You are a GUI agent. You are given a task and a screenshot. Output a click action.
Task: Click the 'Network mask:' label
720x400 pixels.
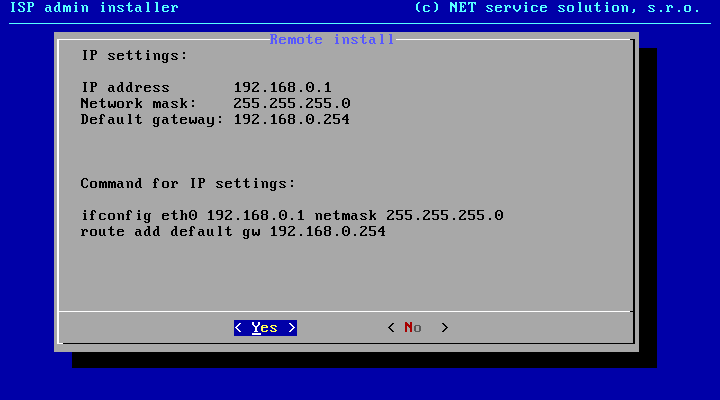click(x=139, y=103)
